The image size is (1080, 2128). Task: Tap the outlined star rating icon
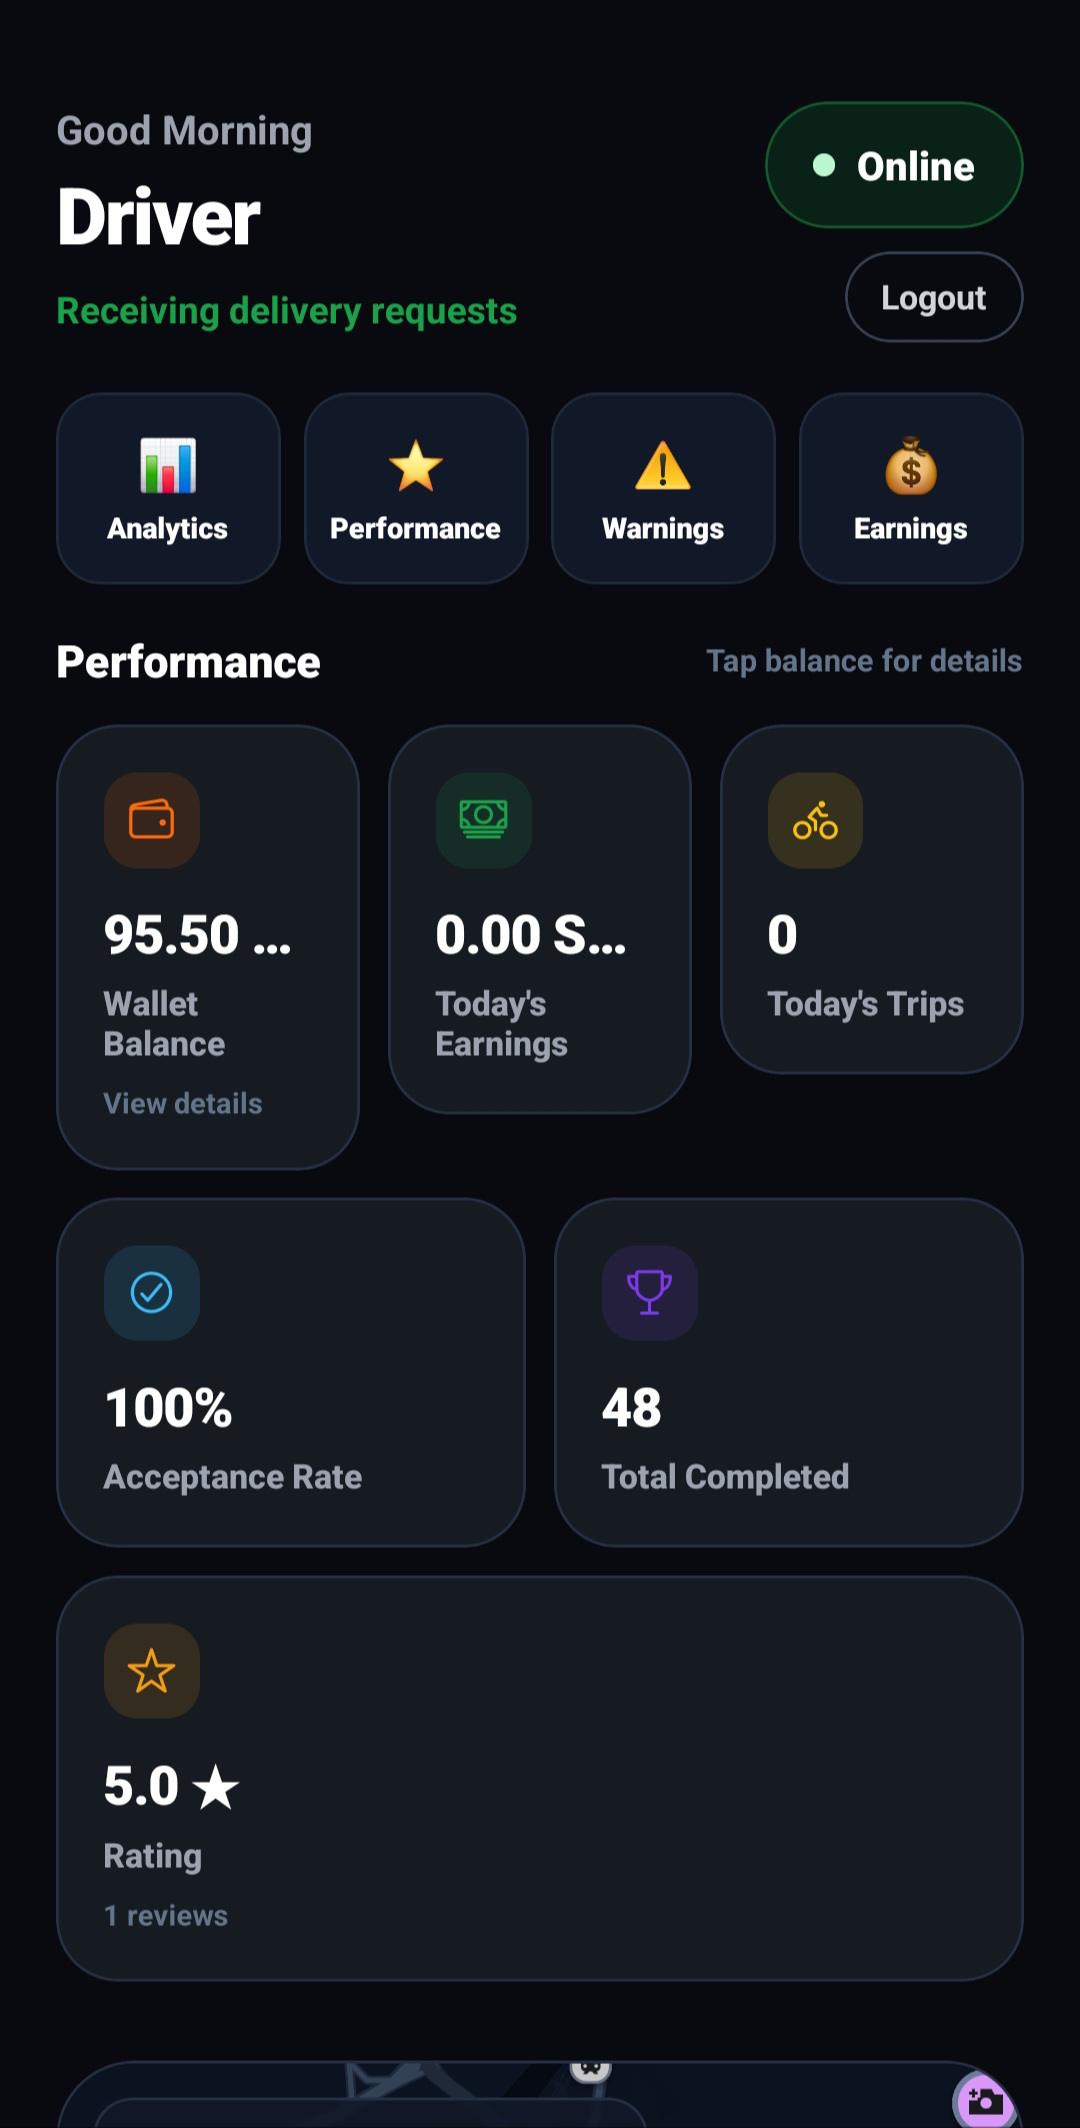coord(152,1671)
